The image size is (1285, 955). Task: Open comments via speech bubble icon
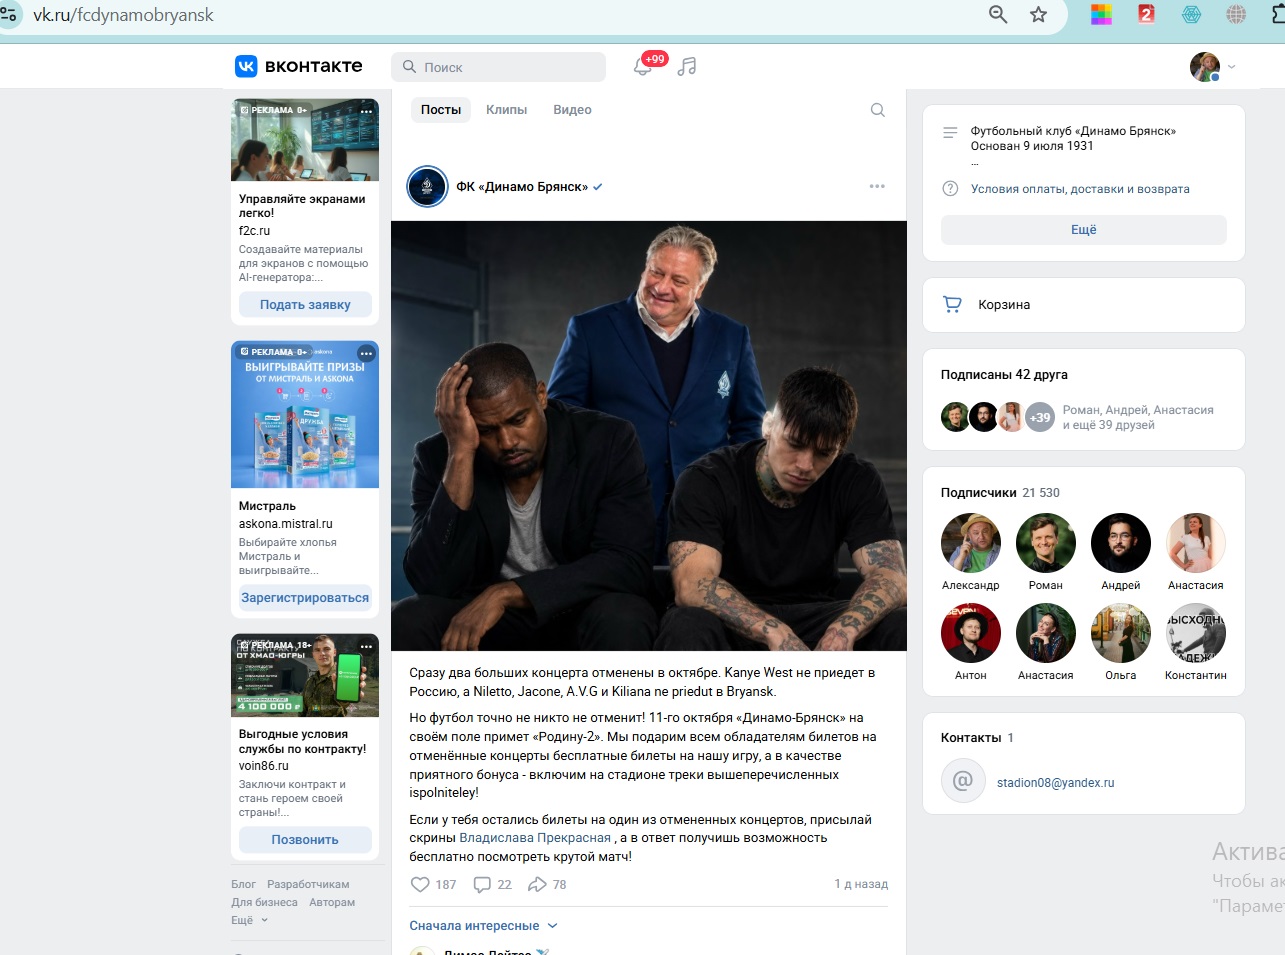click(482, 884)
